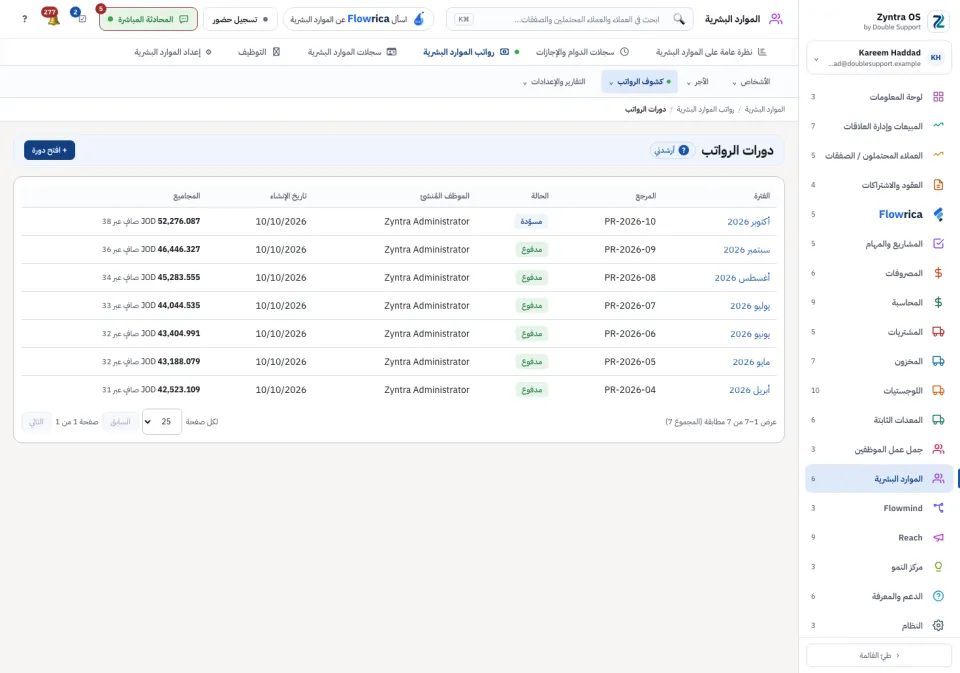Open the Leads / Deals sidebar icon
This screenshot has height=673, width=960.
938,155
